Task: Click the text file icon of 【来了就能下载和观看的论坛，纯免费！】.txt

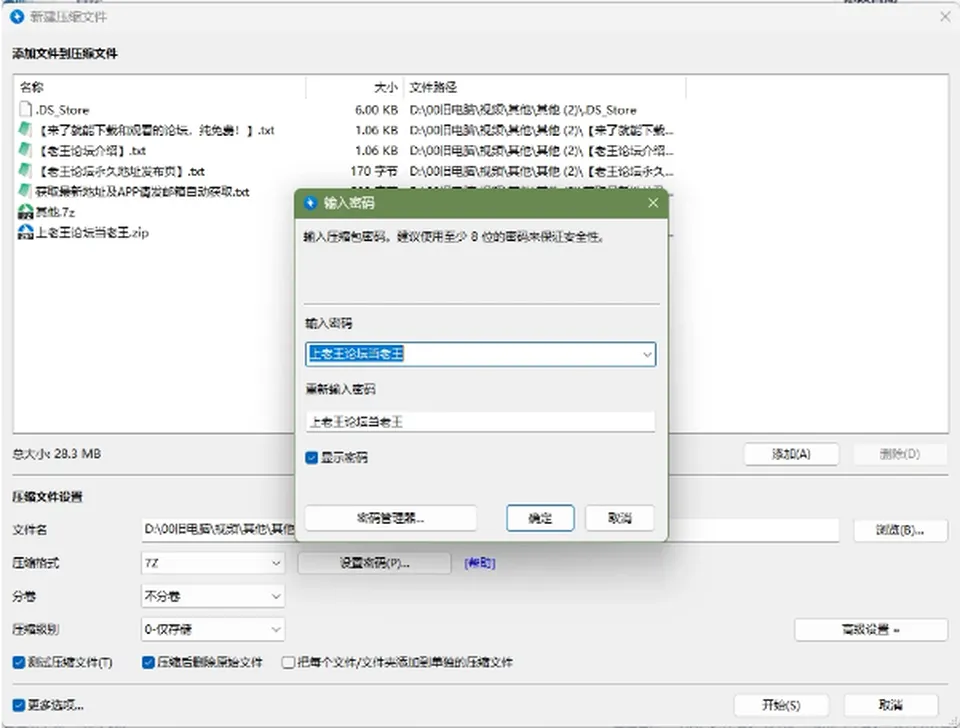Action: (25, 130)
